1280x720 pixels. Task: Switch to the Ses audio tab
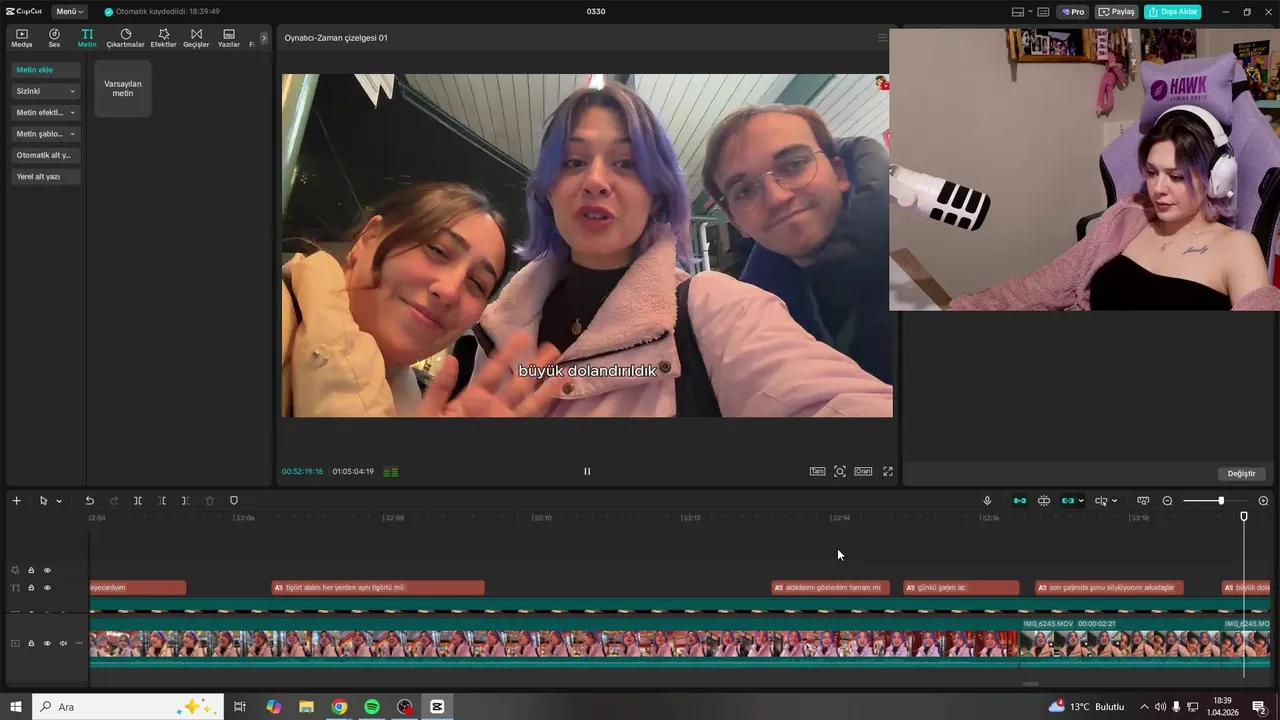pos(54,38)
